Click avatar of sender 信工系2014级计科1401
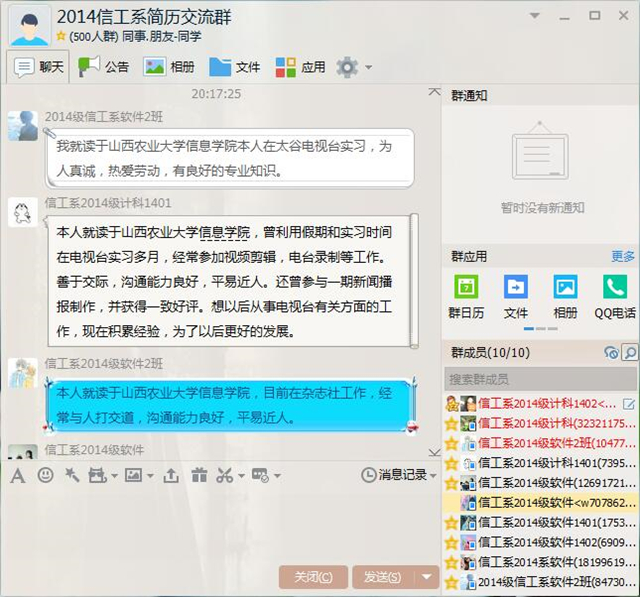640x597 pixels. tap(23, 212)
